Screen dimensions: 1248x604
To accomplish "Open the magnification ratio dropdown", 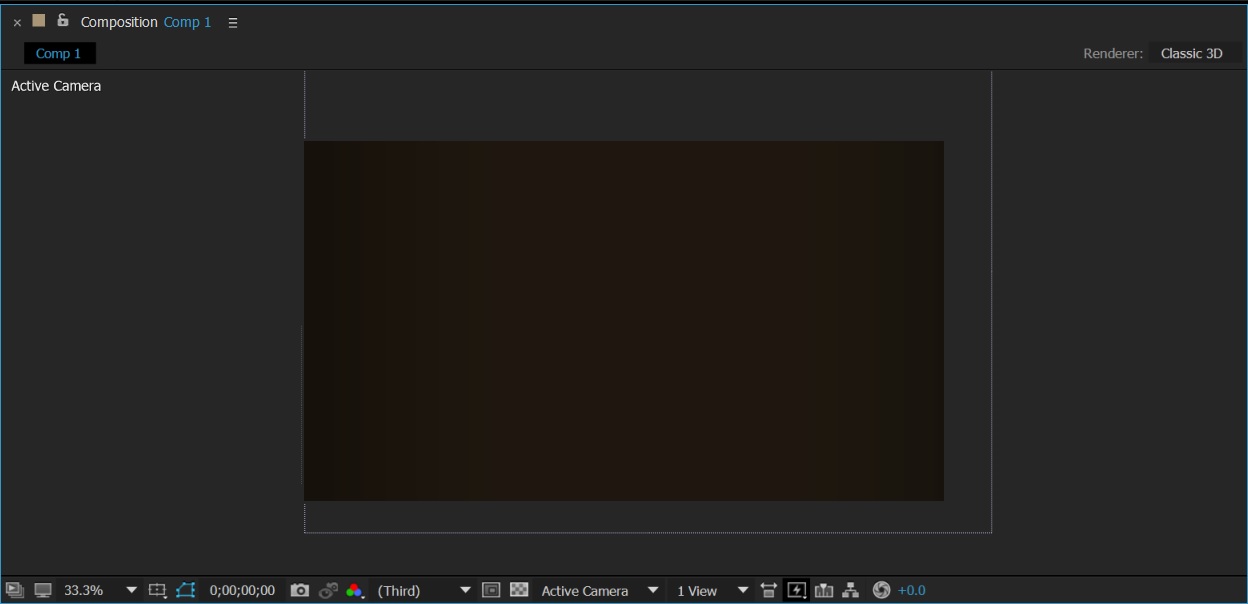I will (131, 590).
